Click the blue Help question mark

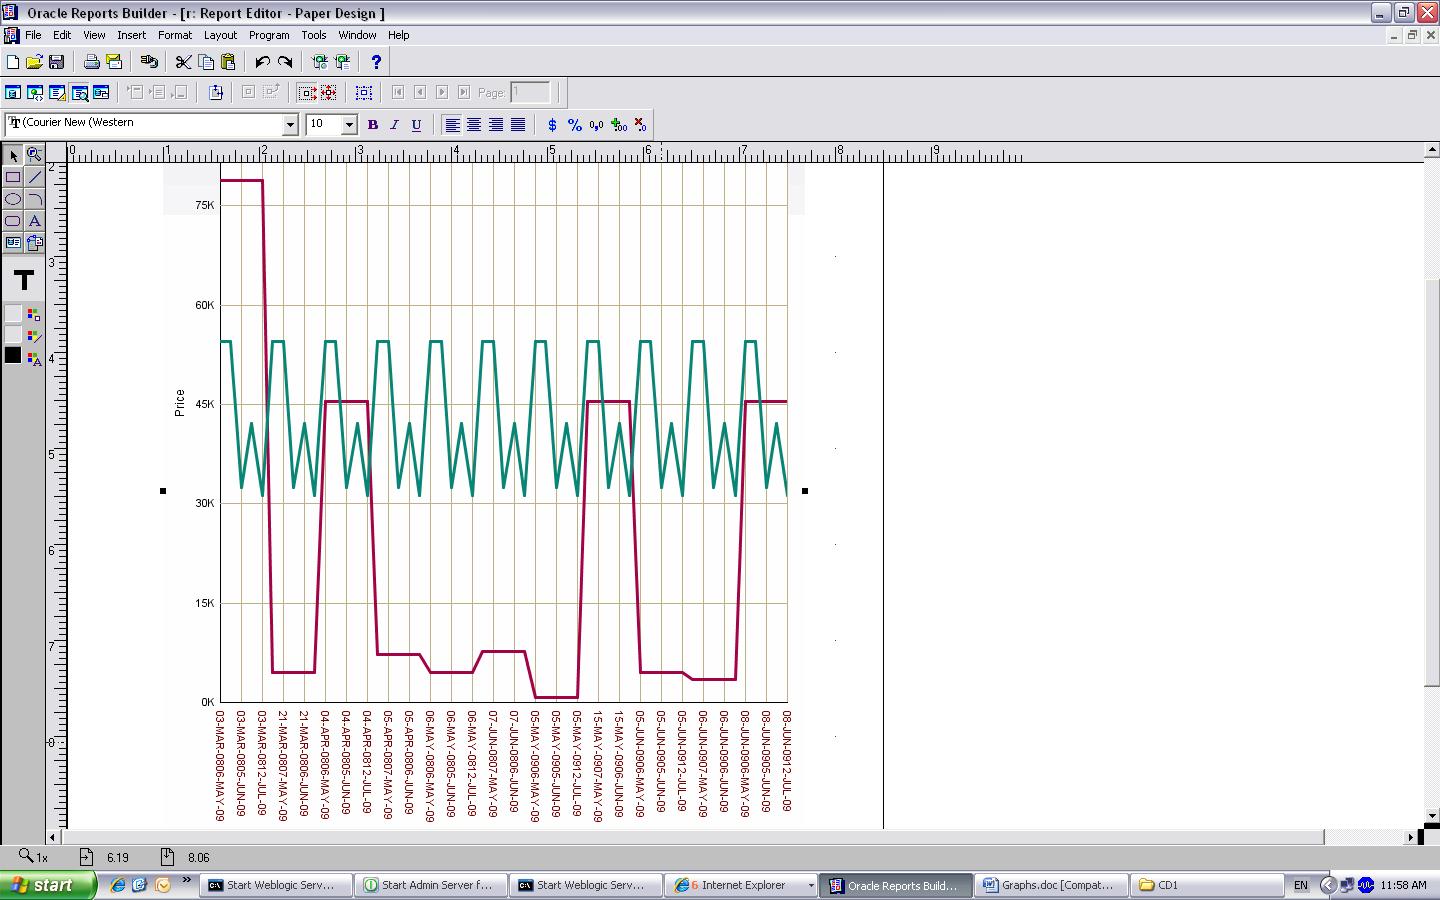tap(376, 62)
